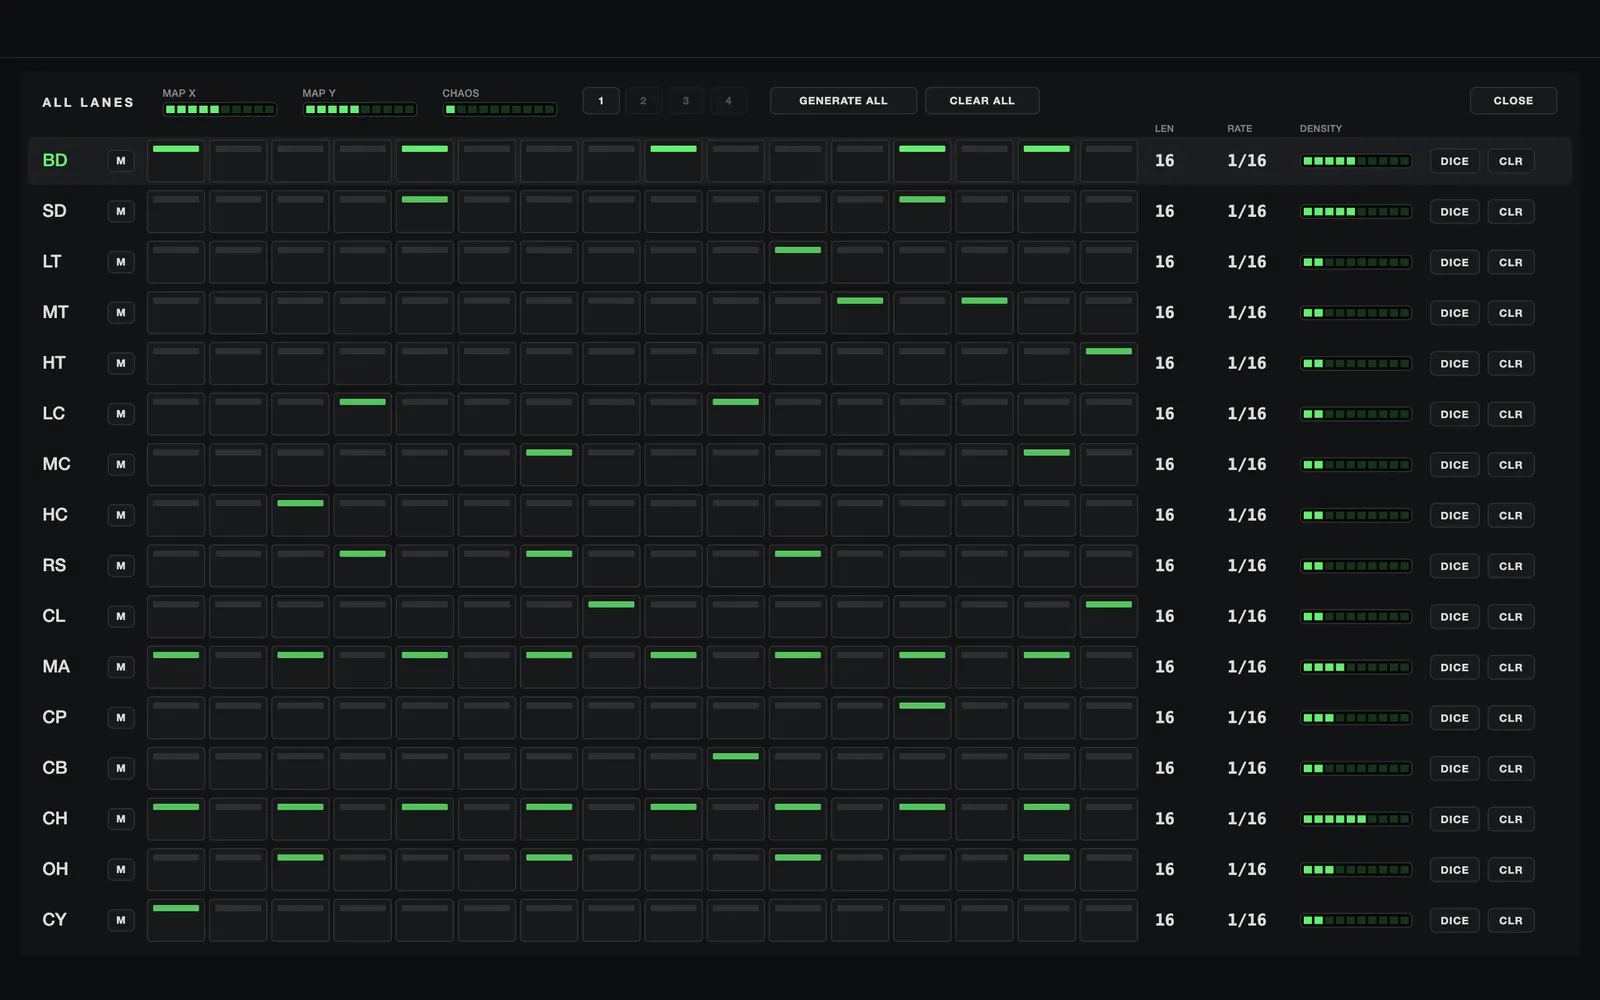Select pattern tab 3
Screen dimensions: 1600x1000
pos(686,101)
